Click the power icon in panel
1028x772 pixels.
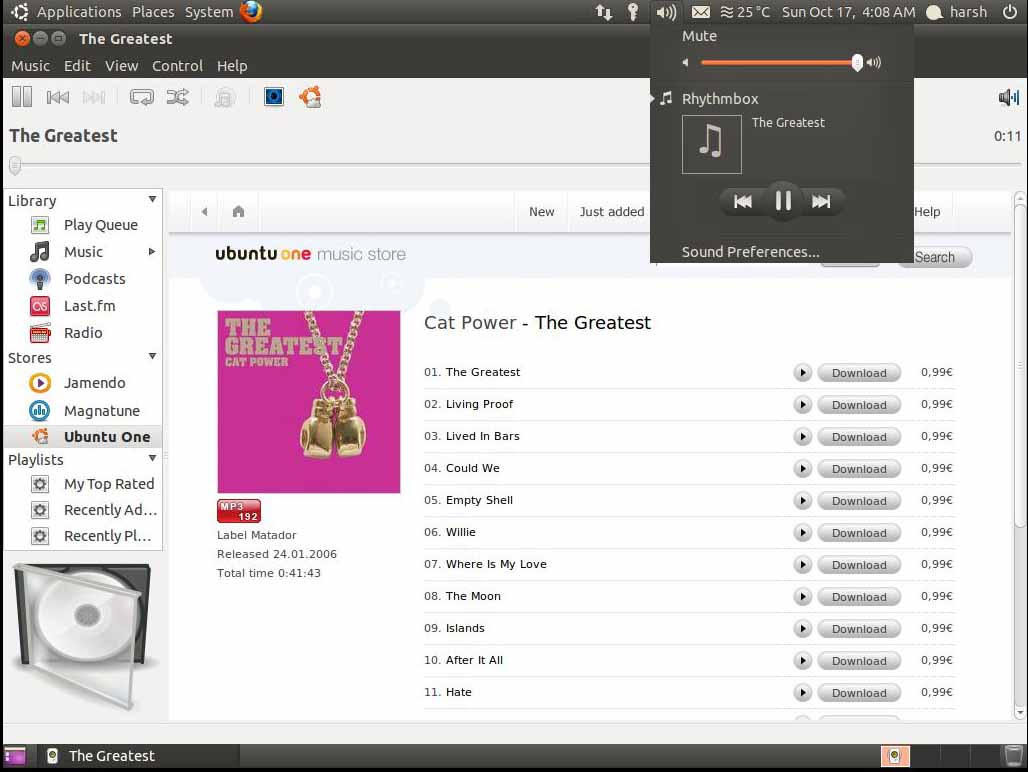click(1010, 12)
